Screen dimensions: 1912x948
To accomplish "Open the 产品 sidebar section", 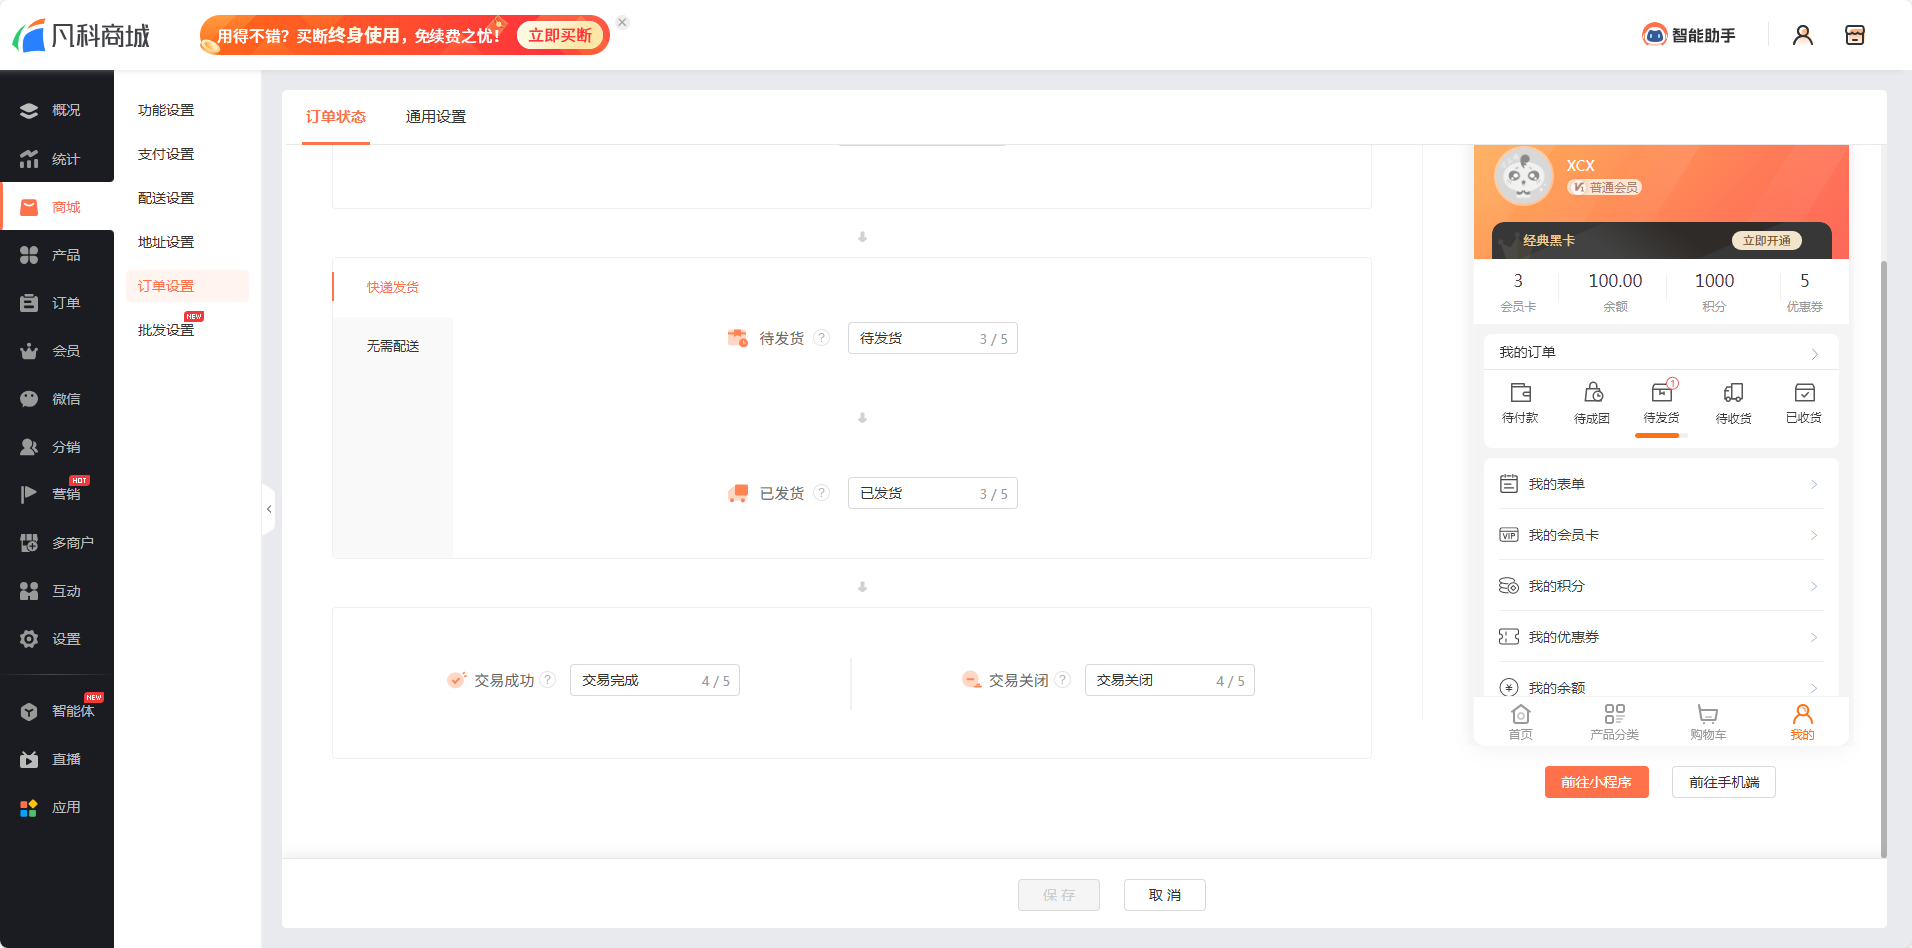I will point(57,254).
